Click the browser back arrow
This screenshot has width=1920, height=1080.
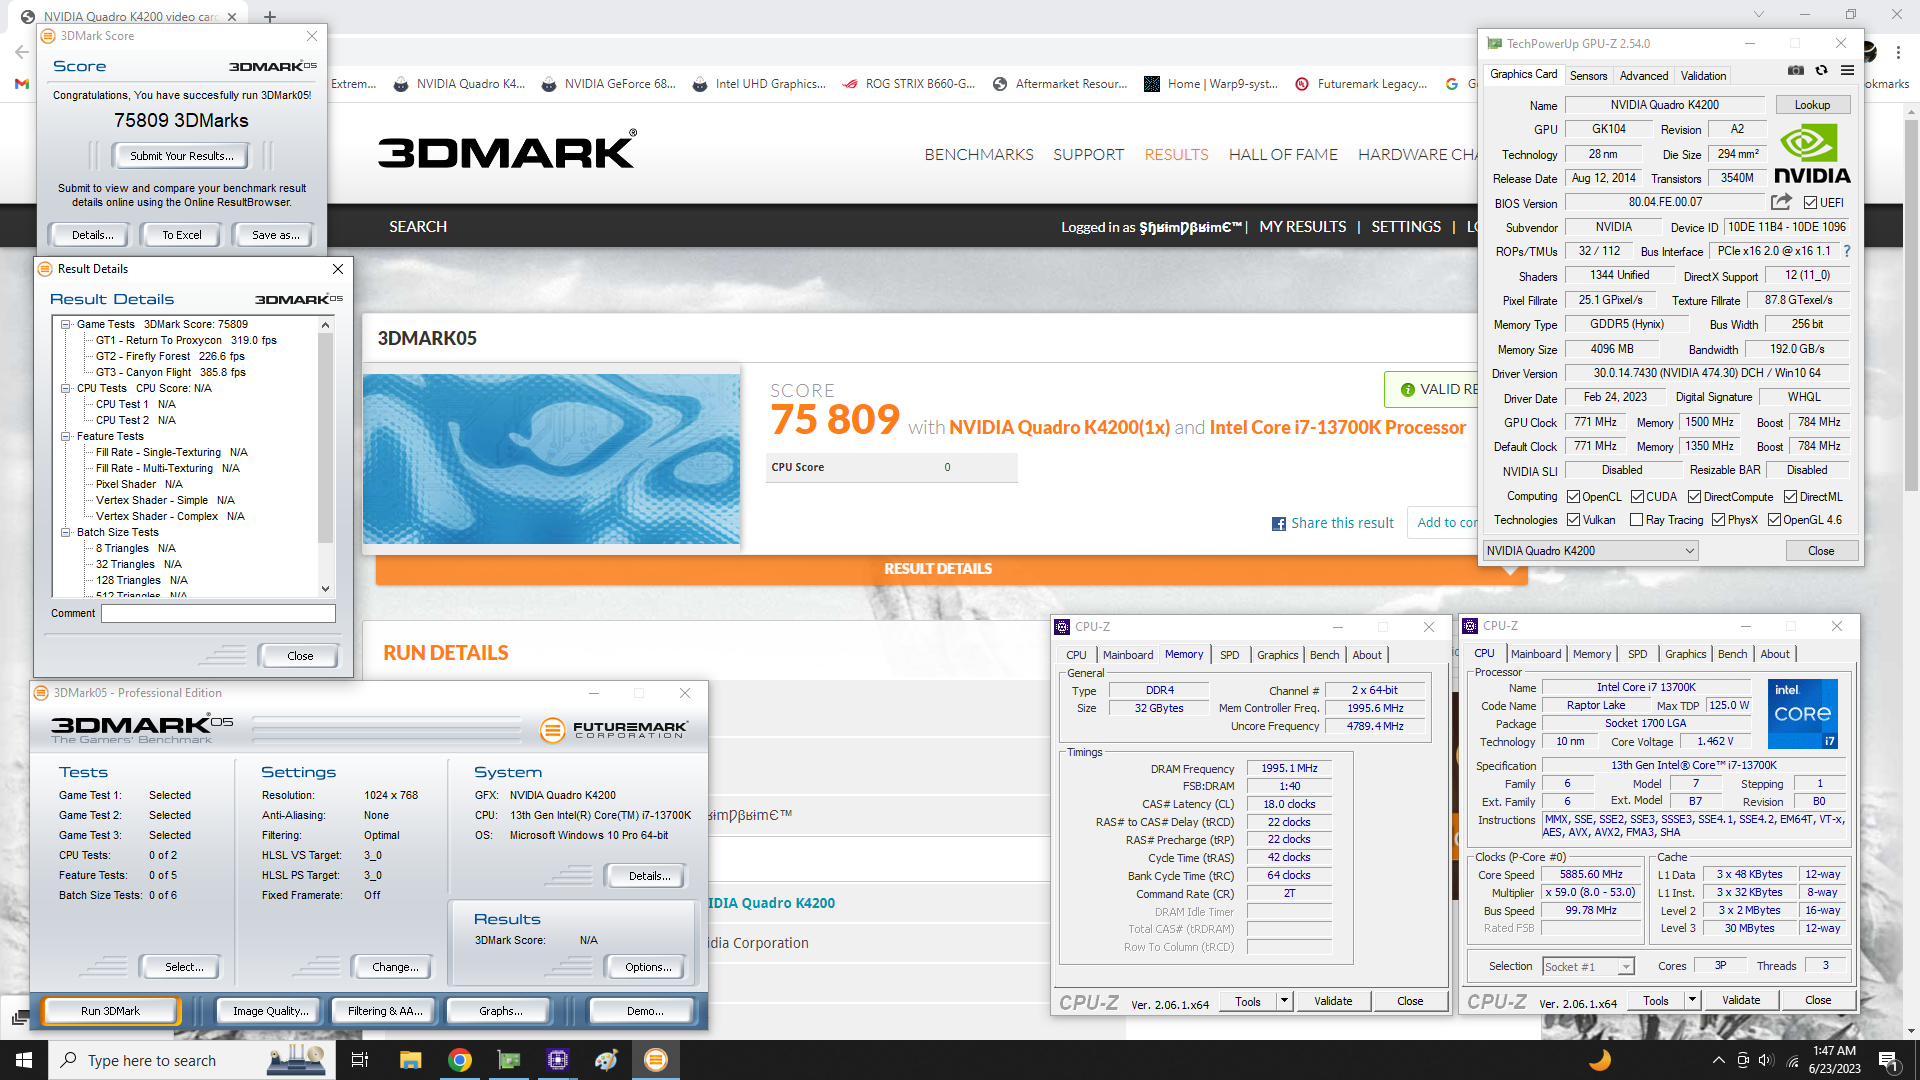21,51
